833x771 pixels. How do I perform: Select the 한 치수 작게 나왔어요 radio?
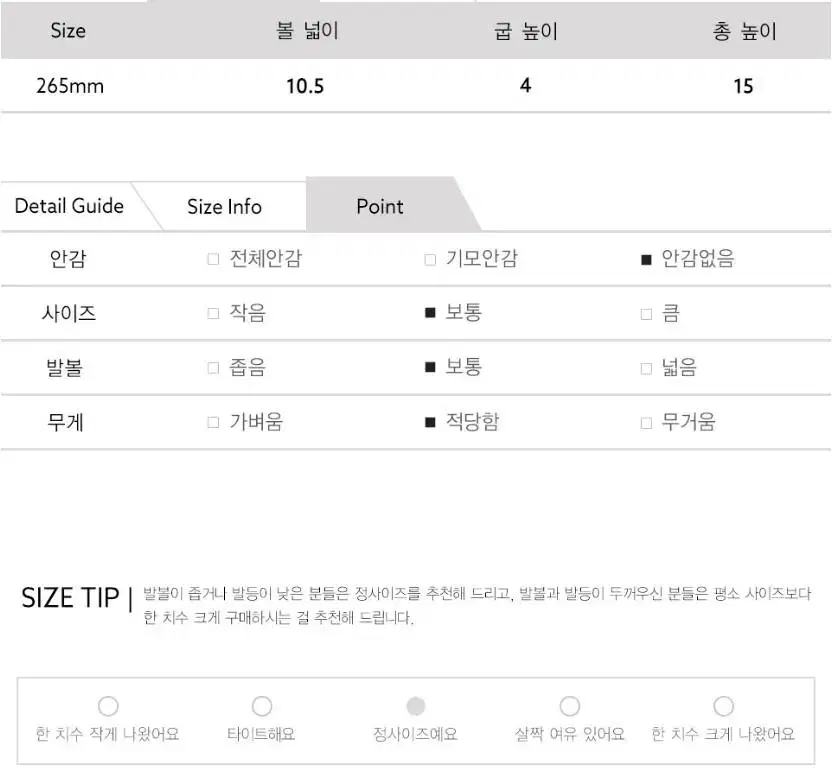pyautogui.click(x=108, y=707)
